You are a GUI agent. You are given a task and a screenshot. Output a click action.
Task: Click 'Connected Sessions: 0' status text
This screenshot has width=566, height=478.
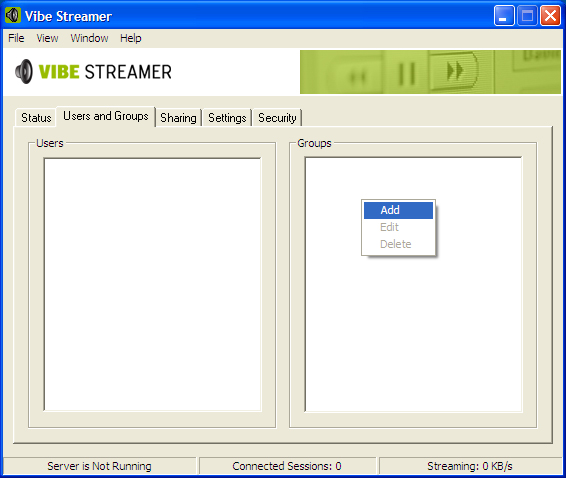(x=287, y=466)
